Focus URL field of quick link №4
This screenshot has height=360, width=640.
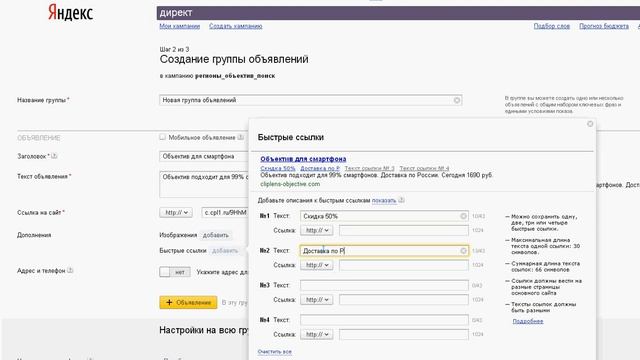(404, 334)
